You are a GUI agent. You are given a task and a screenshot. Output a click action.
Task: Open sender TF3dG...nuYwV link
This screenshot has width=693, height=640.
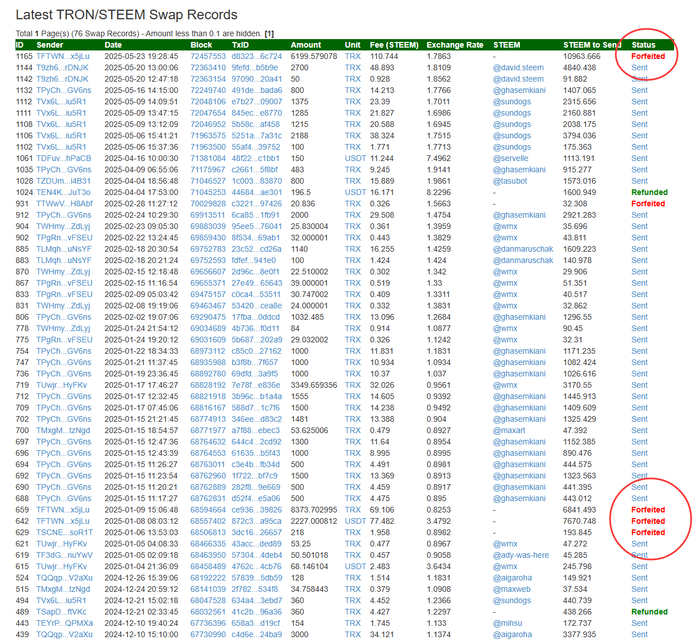tap(64, 555)
